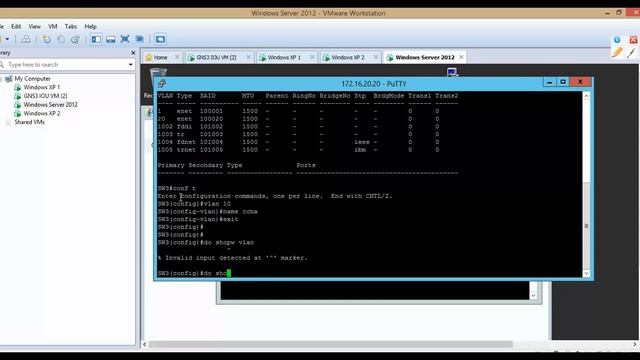The width and height of the screenshot is (640, 360).
Task: Close the Windows XP 1 tab
Action: point(312,57)
